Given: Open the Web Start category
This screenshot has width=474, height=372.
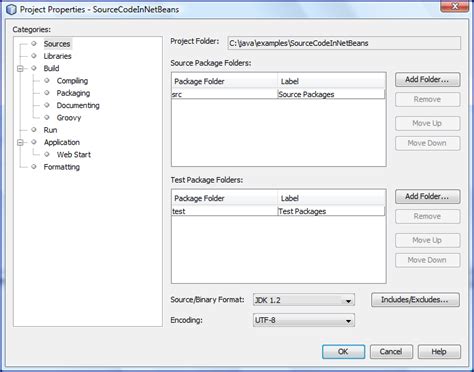Looking at the screenshot, I should coord(74,155).
